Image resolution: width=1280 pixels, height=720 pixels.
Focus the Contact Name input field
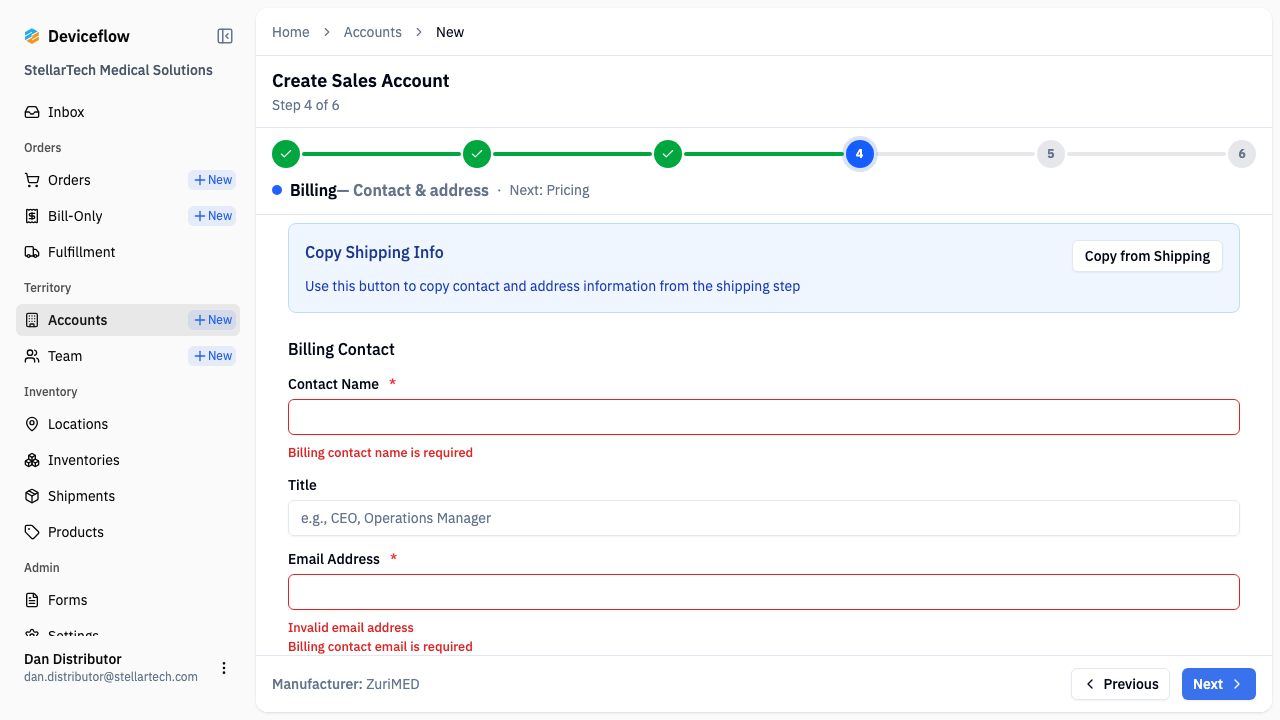763,416
